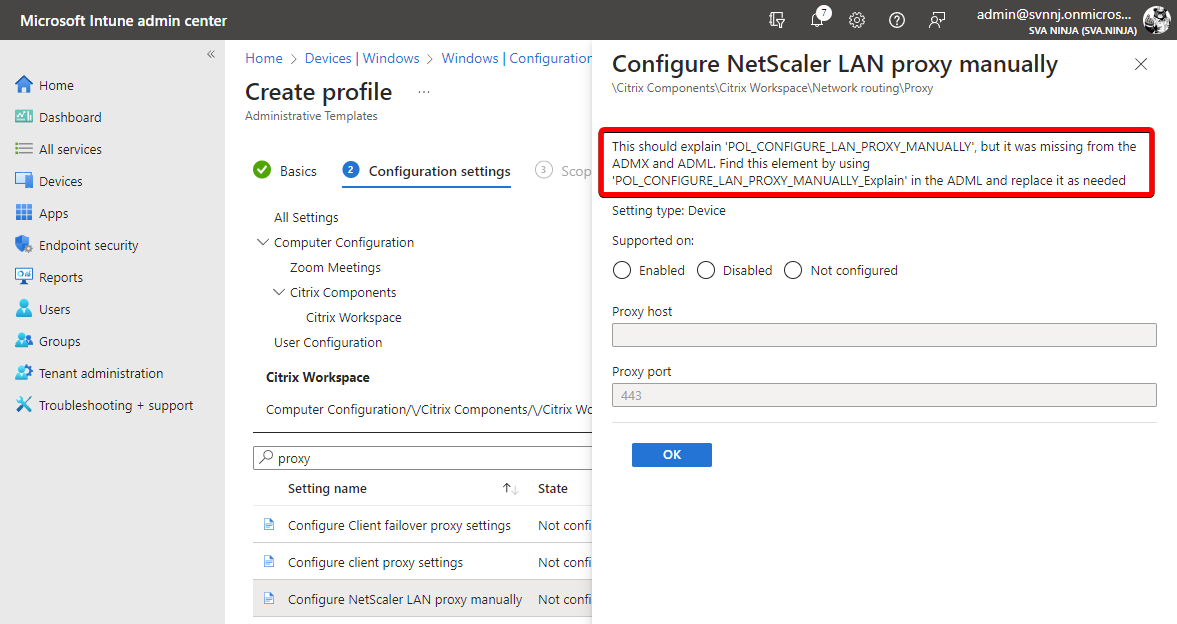Viewport: 1177px width, 624px height.
Task: Click the search magnifier icon in filter box
Action: click(x=266, y=457)
